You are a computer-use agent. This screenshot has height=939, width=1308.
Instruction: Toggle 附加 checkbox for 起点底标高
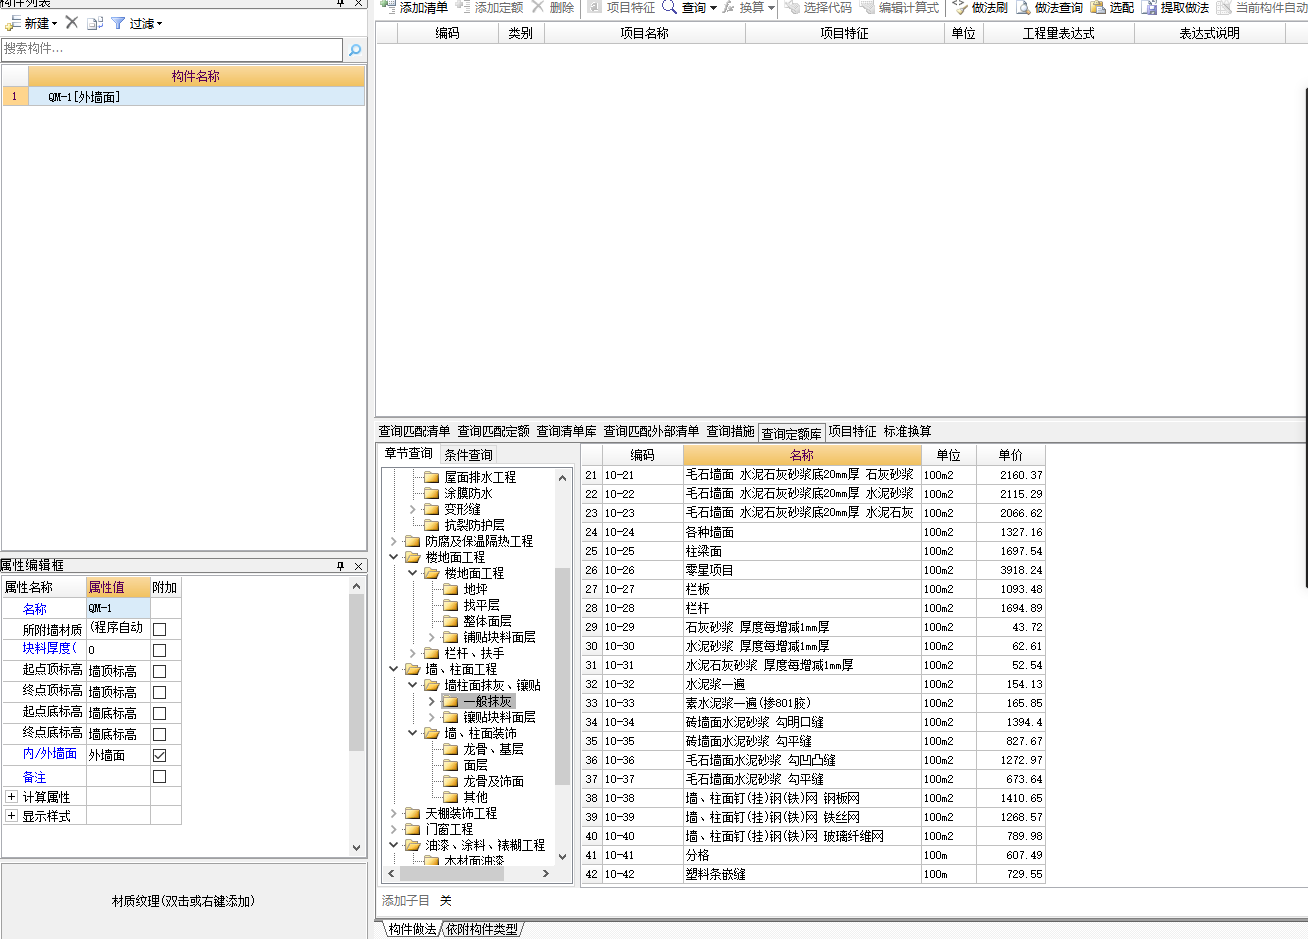159,713
